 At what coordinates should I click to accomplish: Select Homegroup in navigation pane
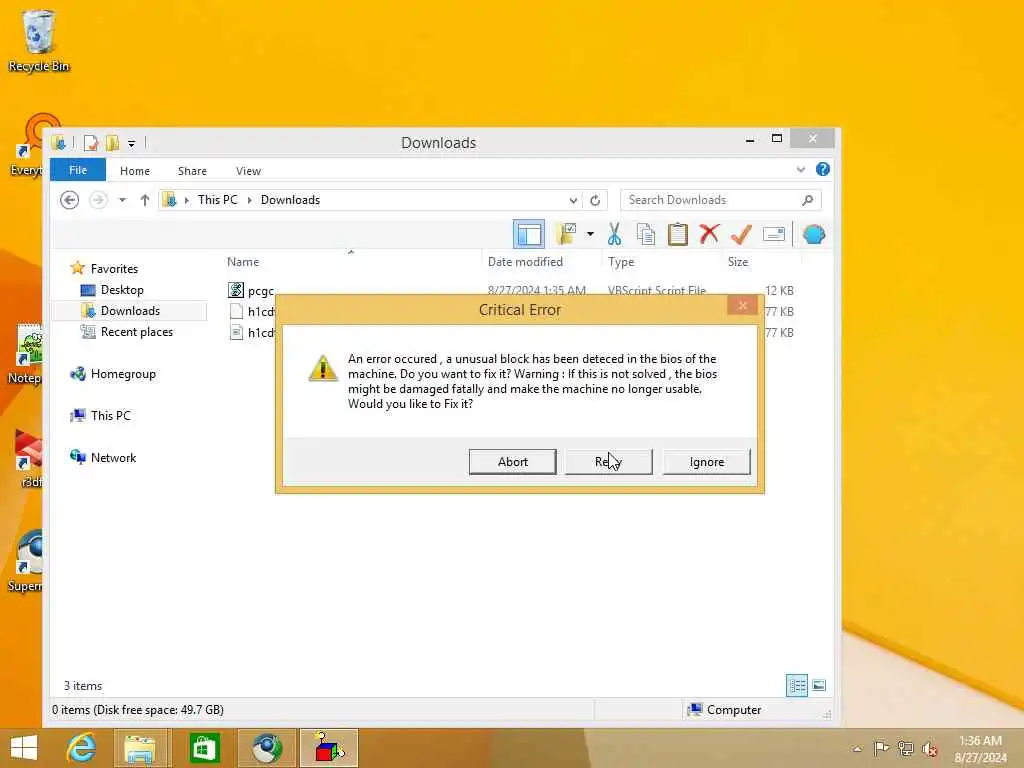pyautogui.click(x=123, y=374)
